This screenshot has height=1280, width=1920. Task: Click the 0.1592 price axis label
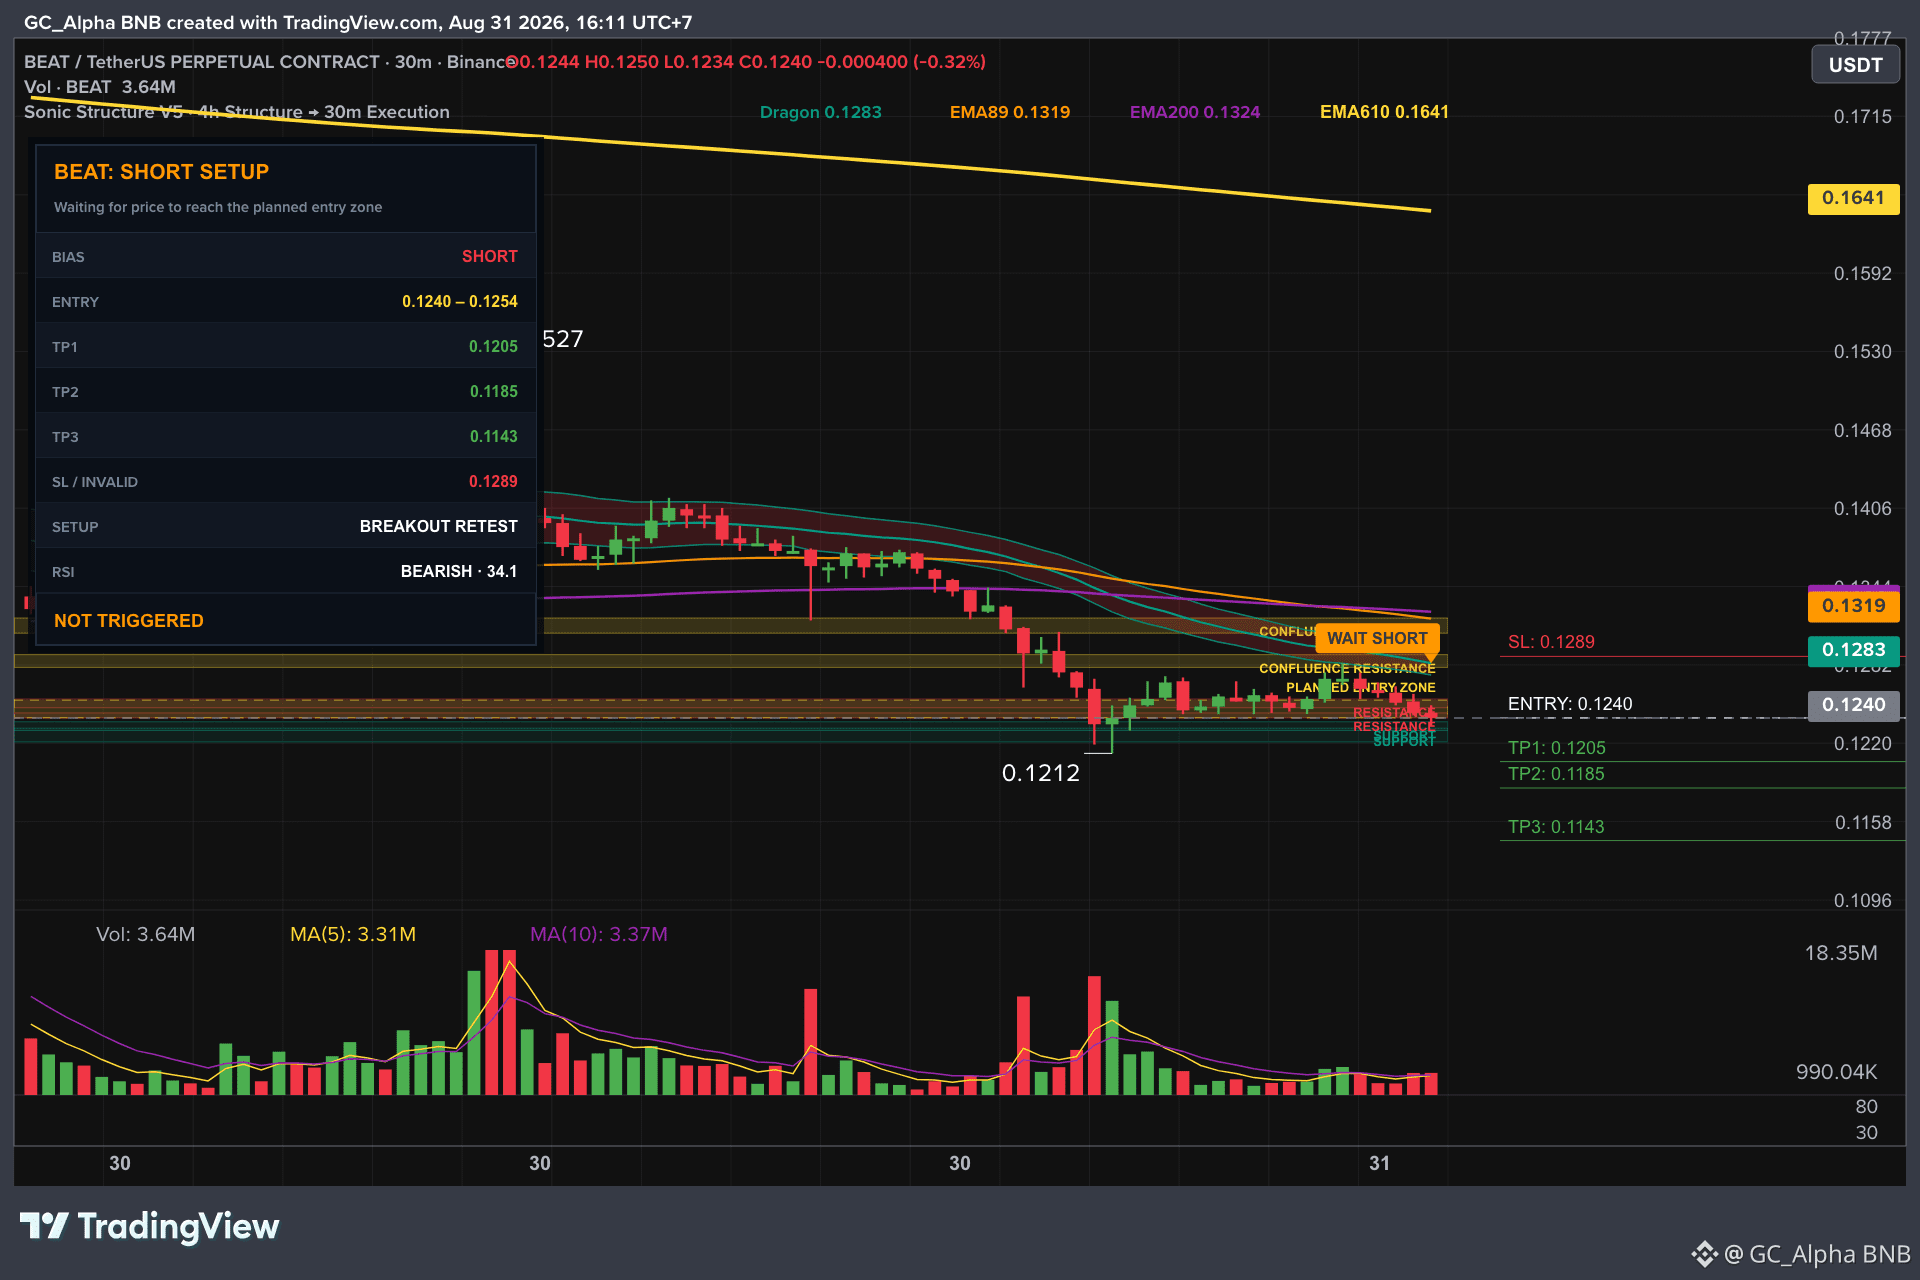(x=1863, y=274)
